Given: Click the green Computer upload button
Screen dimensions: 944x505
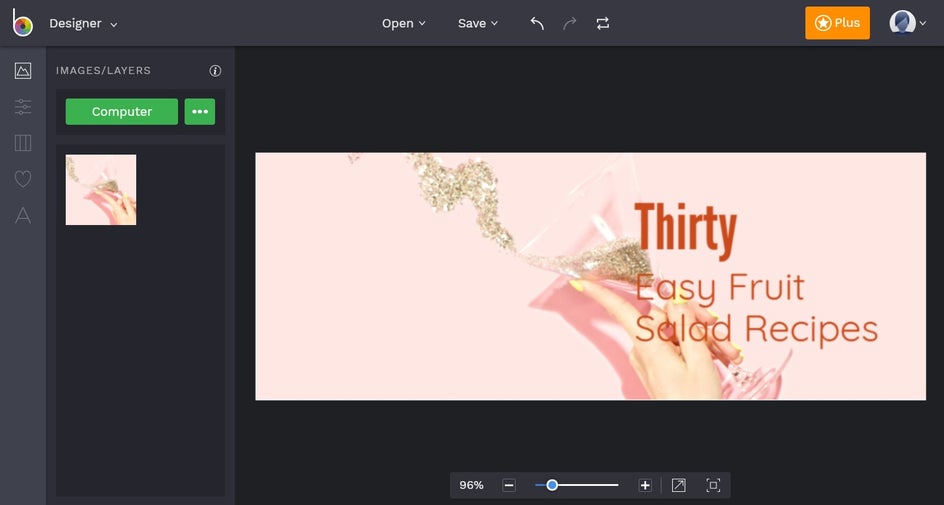Looking at the screenshot, I should [122, 112].
